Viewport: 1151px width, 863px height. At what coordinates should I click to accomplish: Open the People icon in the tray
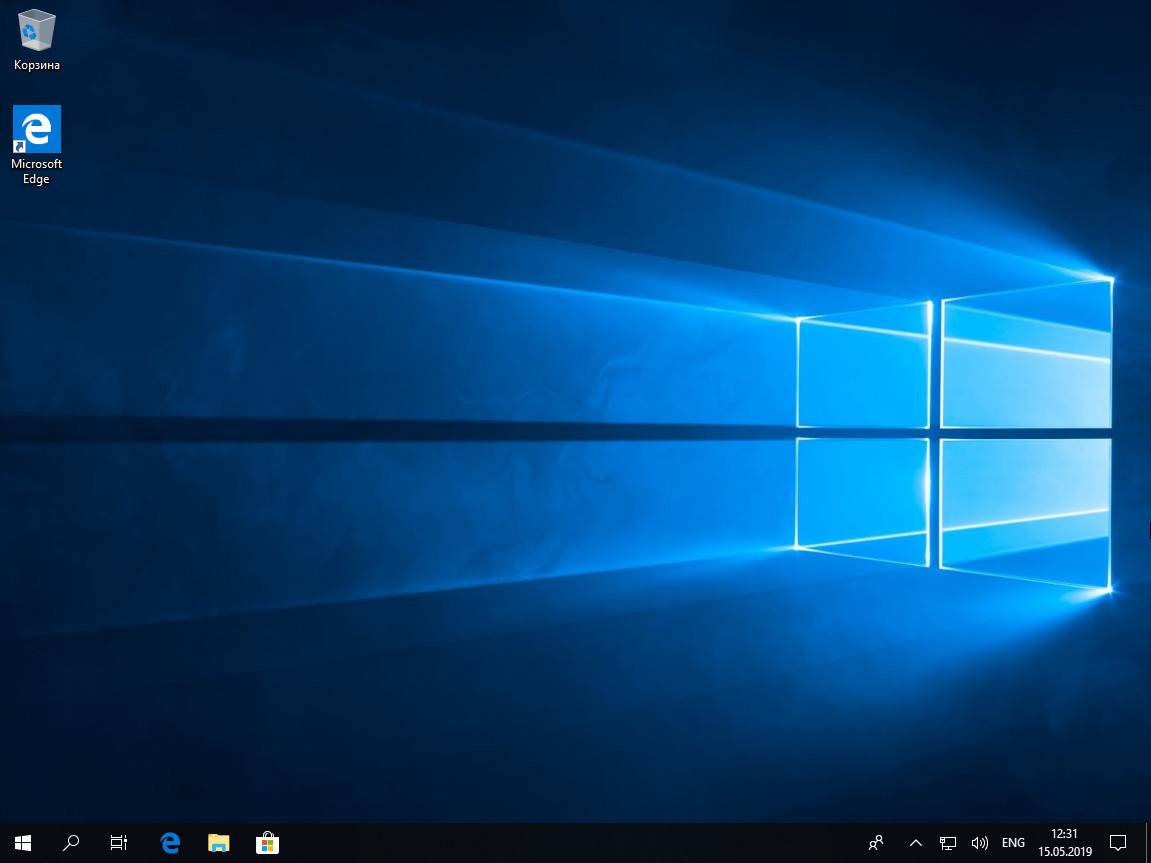coord(876,842)
